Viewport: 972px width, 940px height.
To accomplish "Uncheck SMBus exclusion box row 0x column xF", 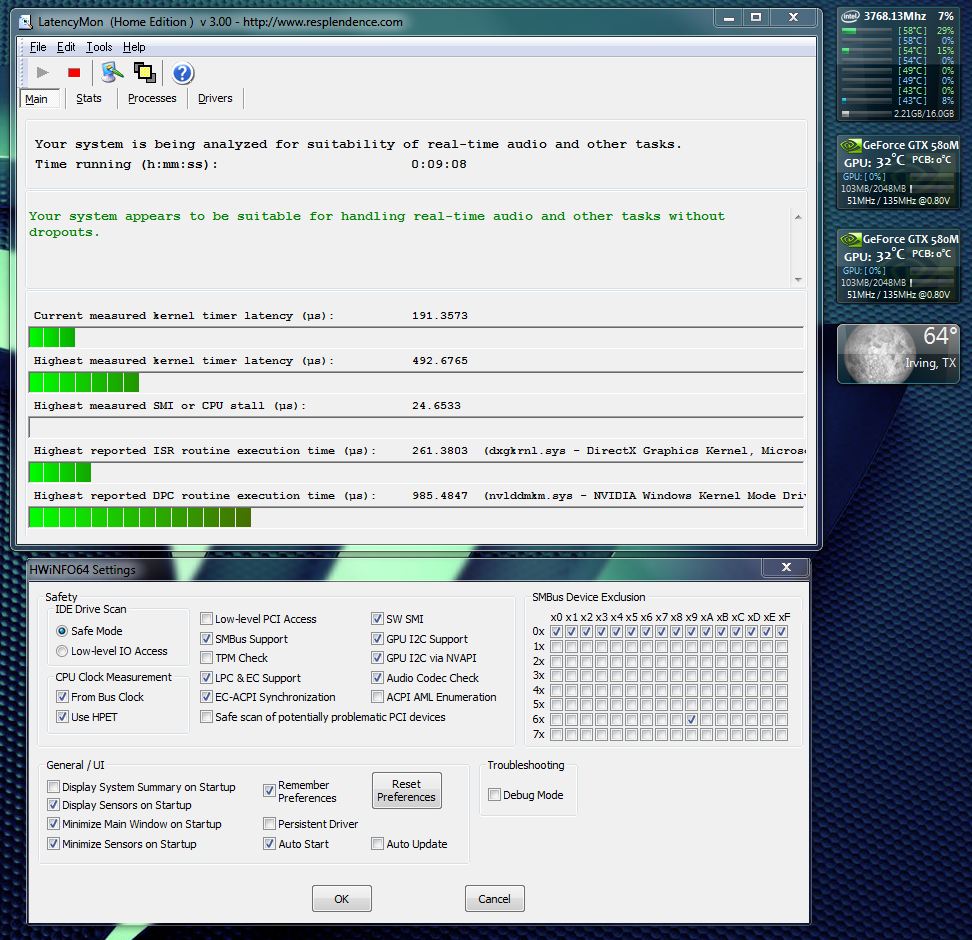I will pyautogui.click(x=782, y=631).
